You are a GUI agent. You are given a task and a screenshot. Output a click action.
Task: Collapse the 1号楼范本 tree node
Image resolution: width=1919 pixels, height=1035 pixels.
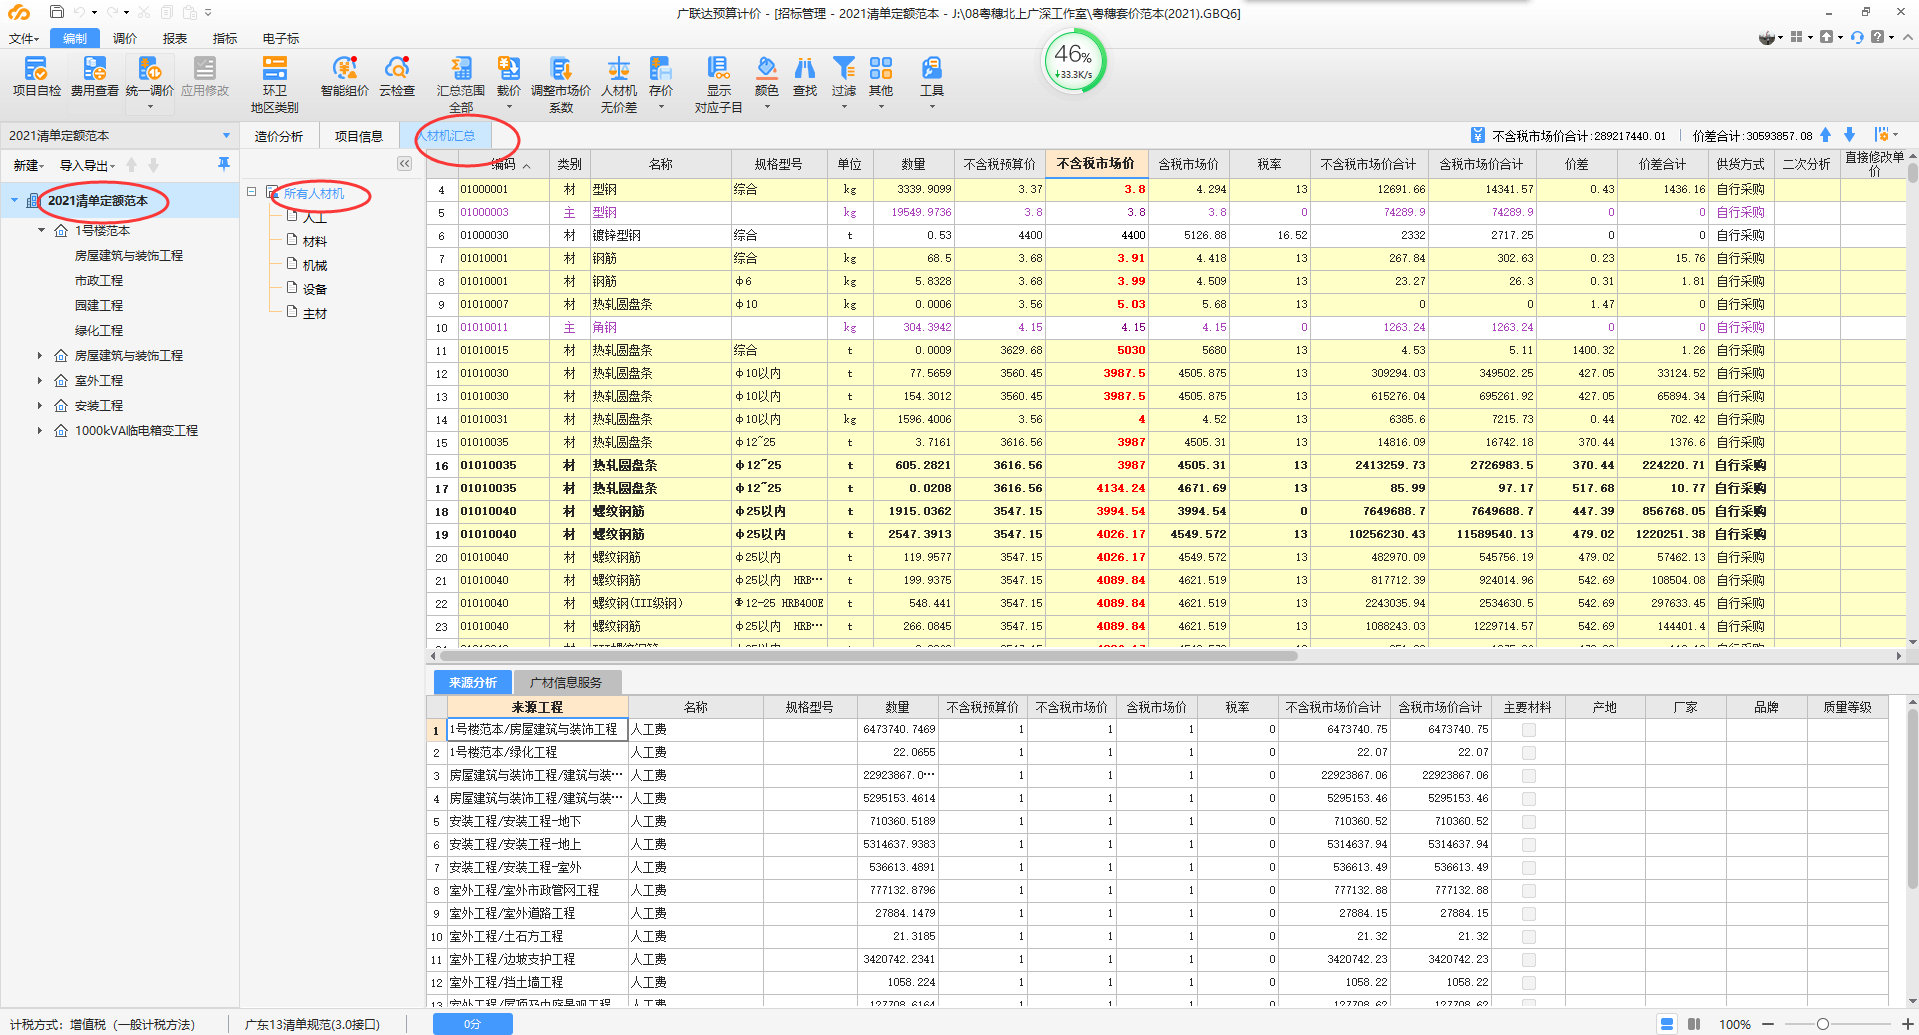click(41, 231)
